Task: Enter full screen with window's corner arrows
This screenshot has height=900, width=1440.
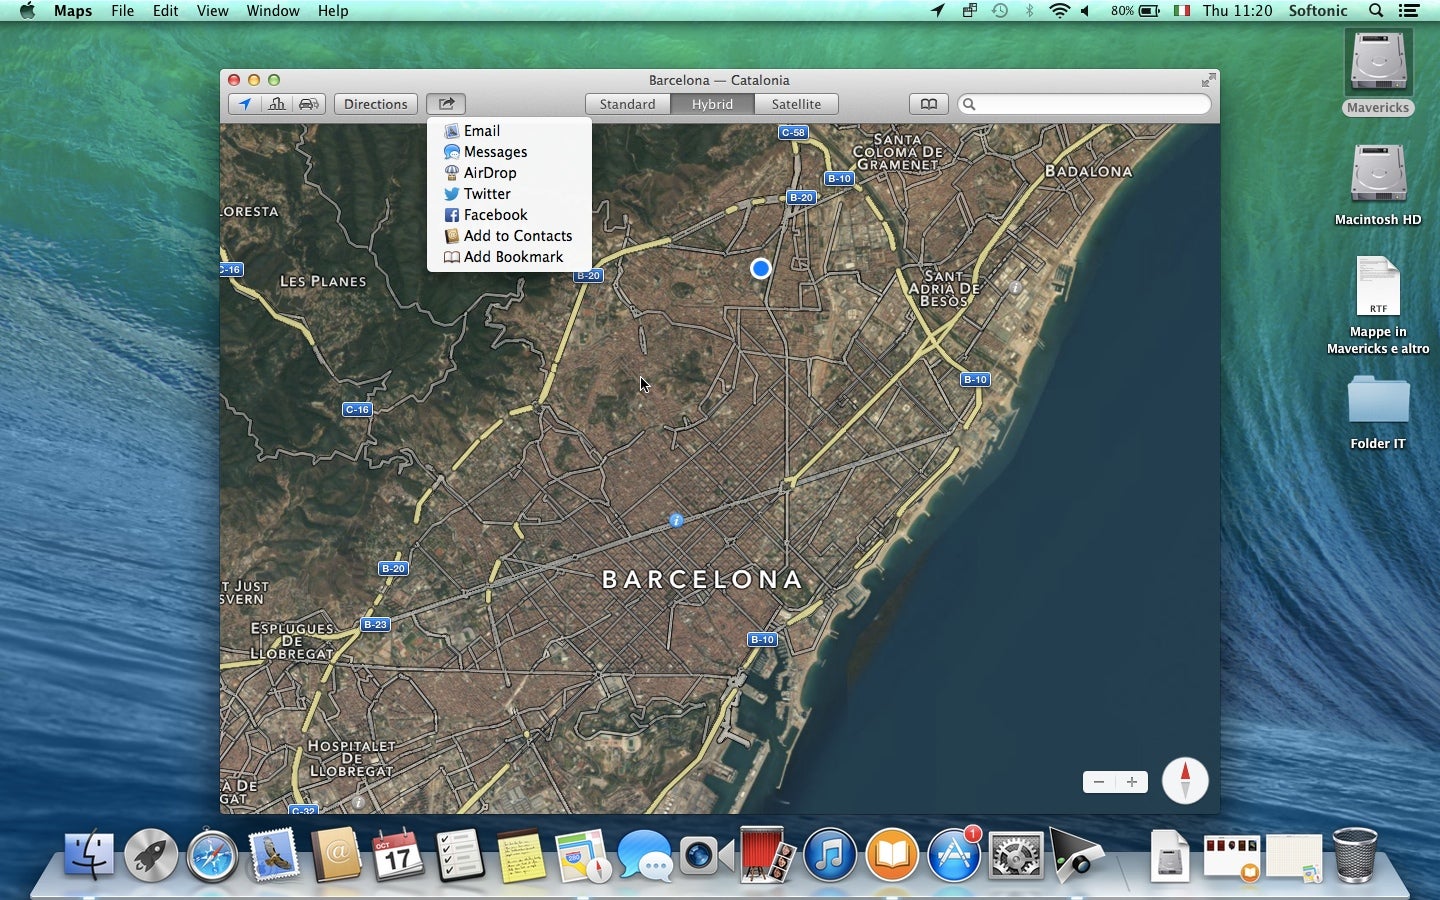Action: click(x=1208, y=80)
